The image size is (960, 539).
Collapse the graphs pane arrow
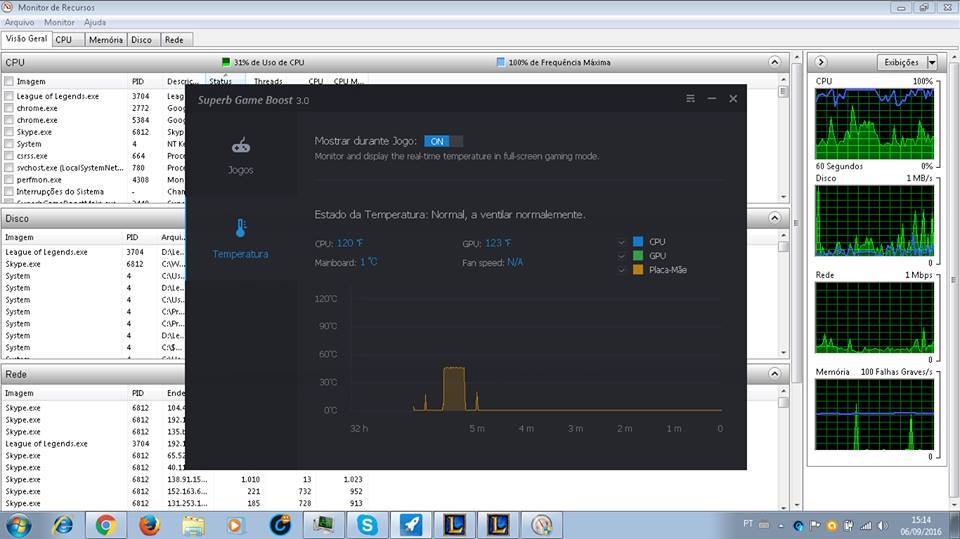[821, 62]
